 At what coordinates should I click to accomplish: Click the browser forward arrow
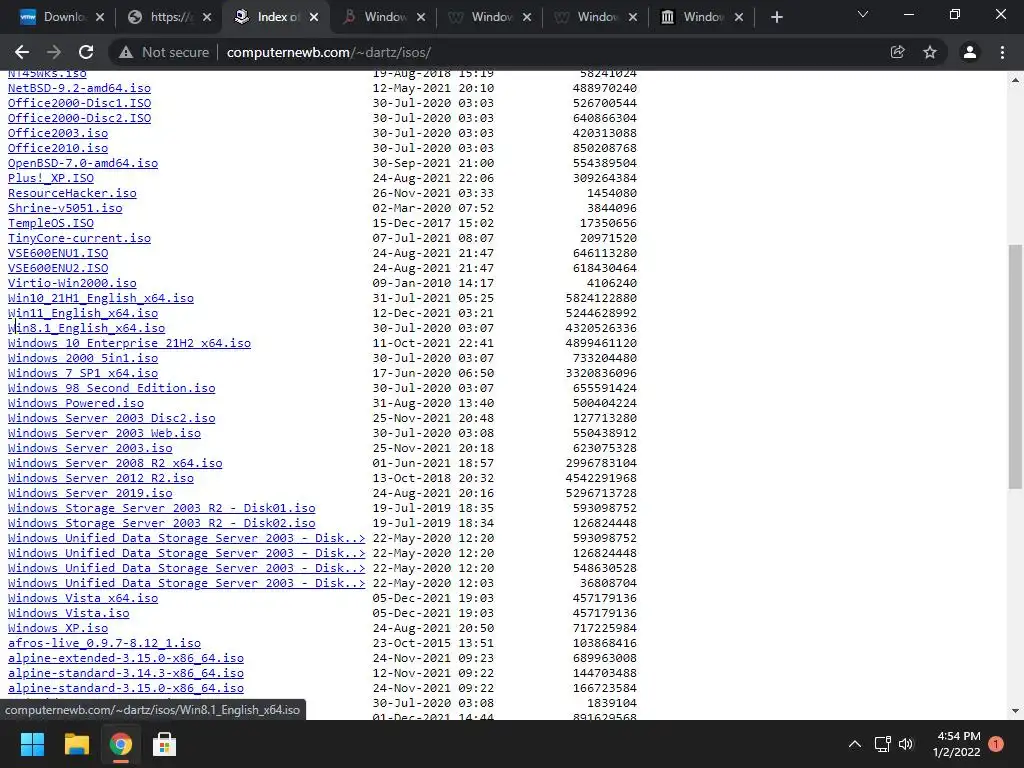(x=54, y=52)
